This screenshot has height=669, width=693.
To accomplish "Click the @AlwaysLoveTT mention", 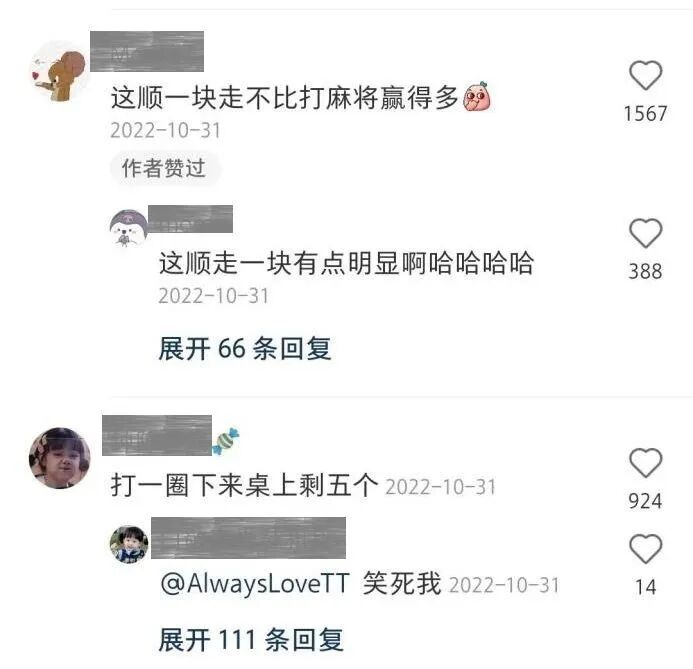I will 255,583.
